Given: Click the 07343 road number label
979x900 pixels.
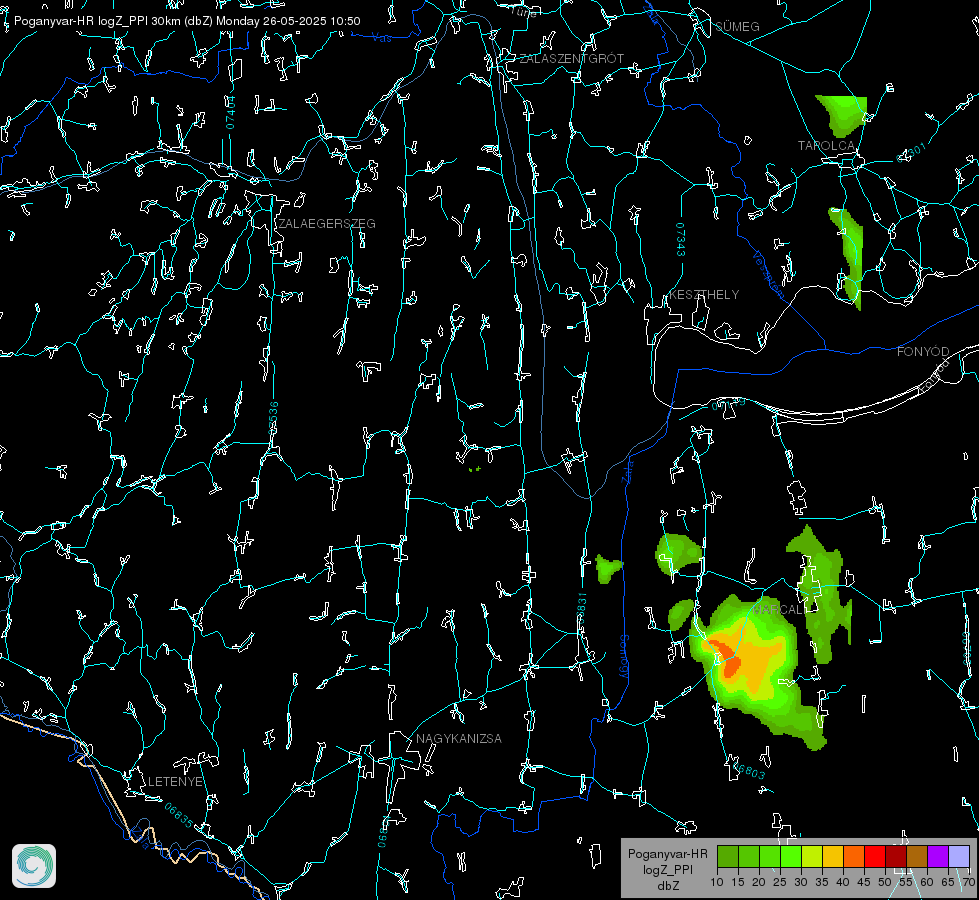Looking at the screenshot, I should (x=680, y=240).
